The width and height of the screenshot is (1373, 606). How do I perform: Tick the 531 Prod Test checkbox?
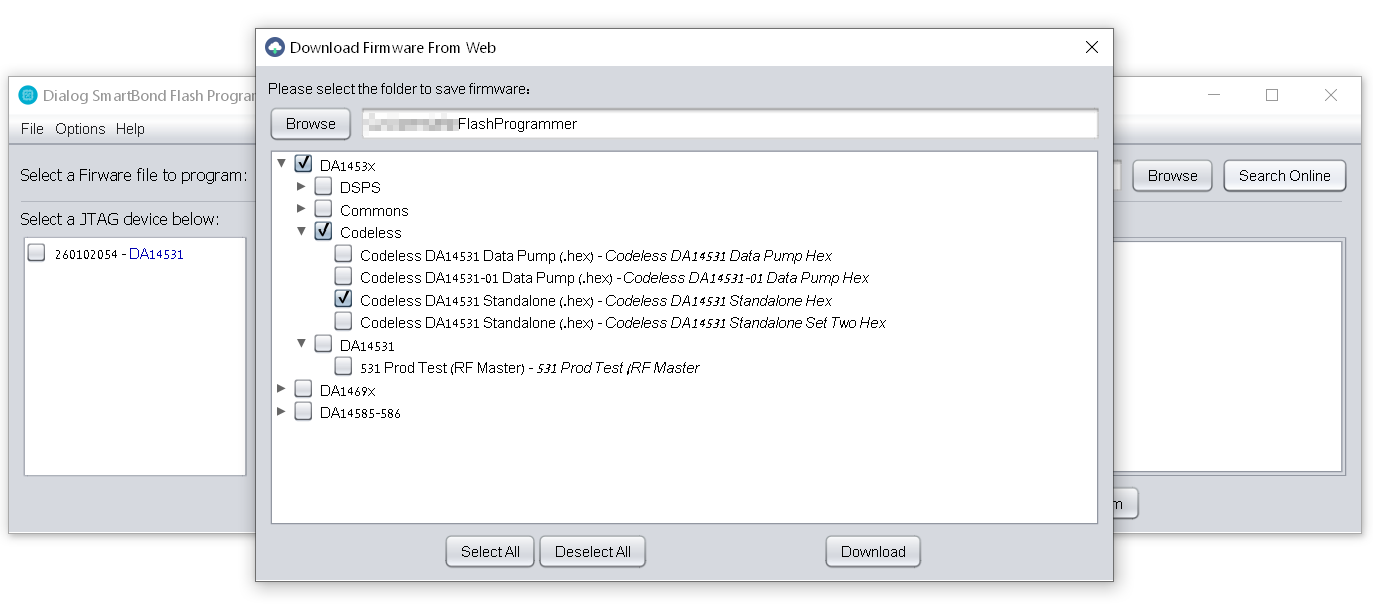(x=343, y=366)
